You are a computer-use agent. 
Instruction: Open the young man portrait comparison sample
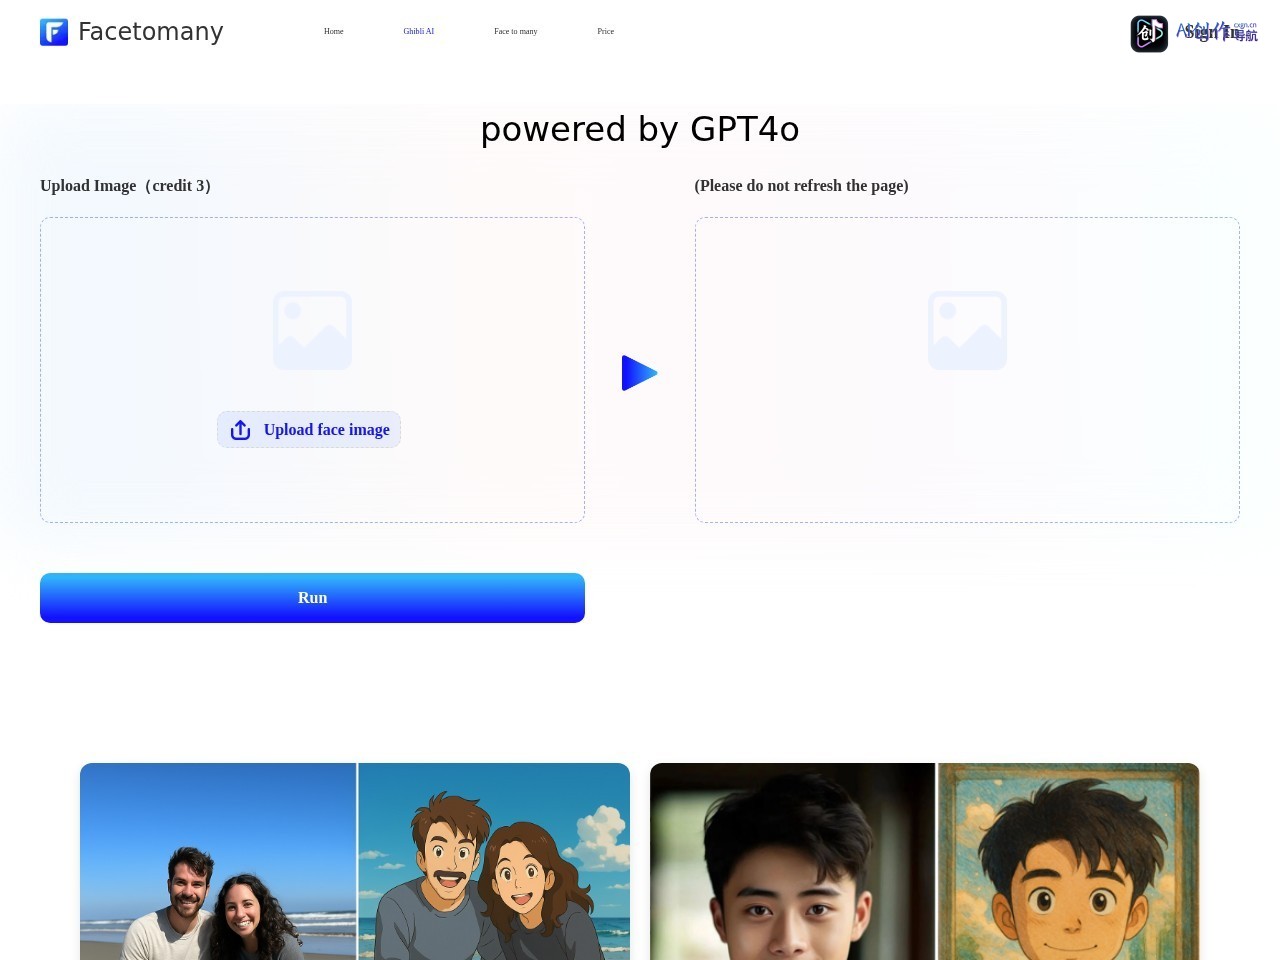925,861
